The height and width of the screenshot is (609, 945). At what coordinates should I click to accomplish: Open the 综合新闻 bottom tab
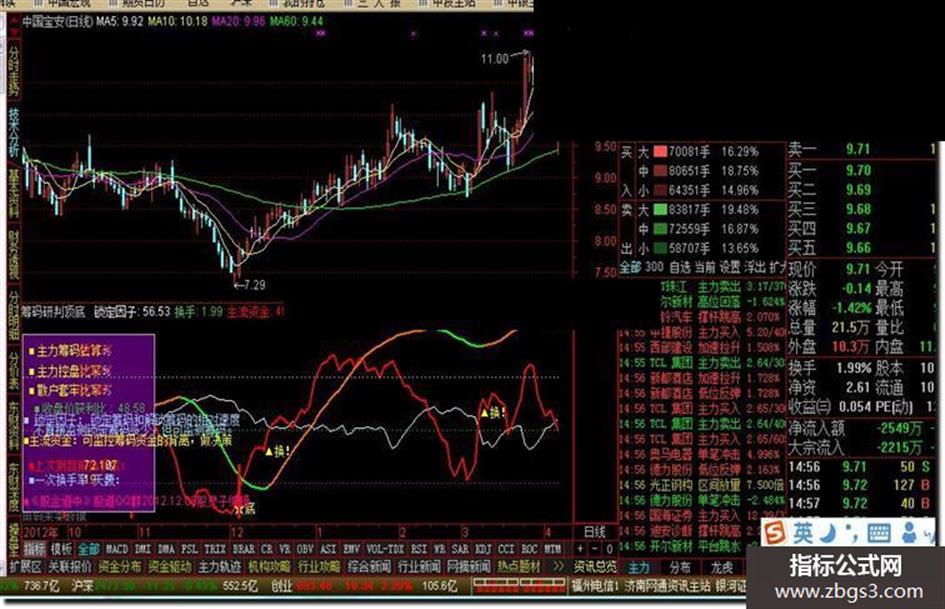369,567
